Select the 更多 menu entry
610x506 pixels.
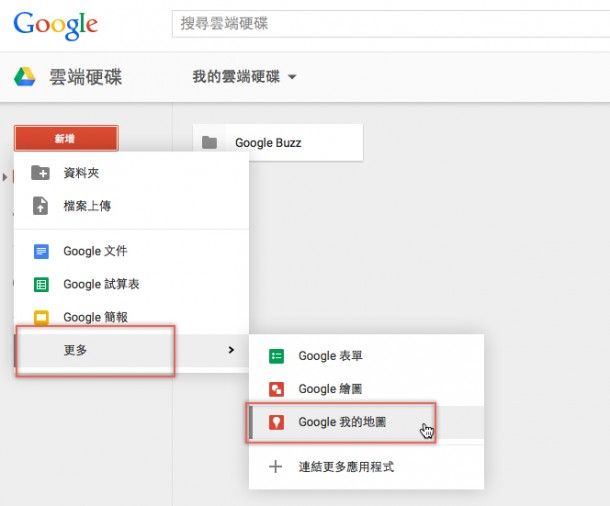75,350
